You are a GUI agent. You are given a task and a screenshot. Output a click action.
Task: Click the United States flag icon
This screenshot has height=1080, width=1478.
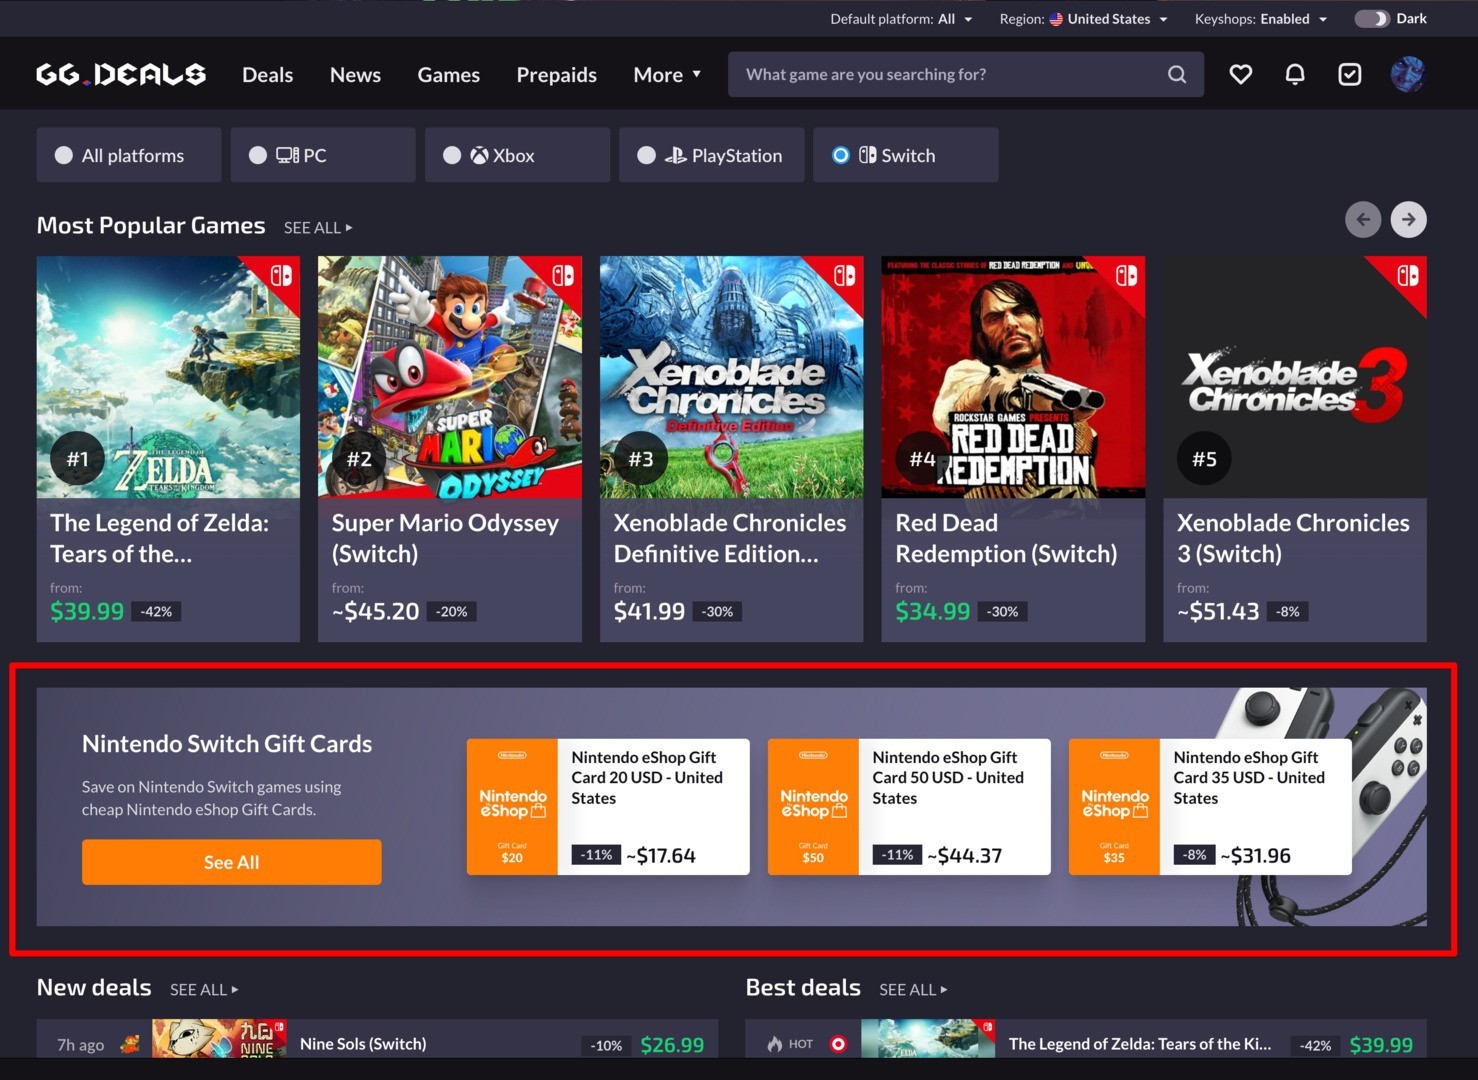point(1056,19)
